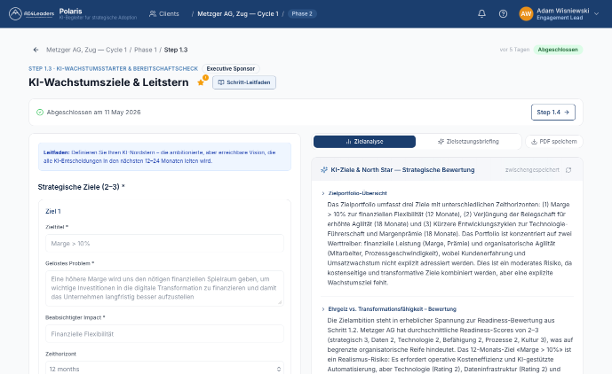Open notifications bell

click(482, 14)
